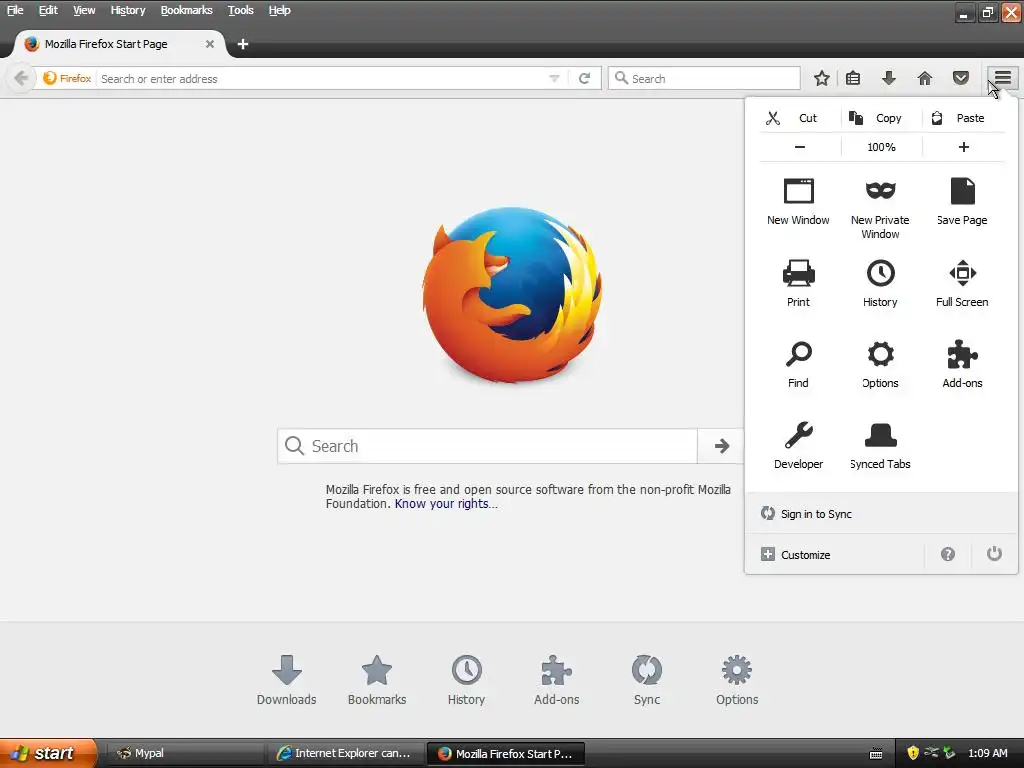The height and width of the screenshot is (768, 1024).
Task: Close the hamburger menu button
Action: (x=1002, y=78)
